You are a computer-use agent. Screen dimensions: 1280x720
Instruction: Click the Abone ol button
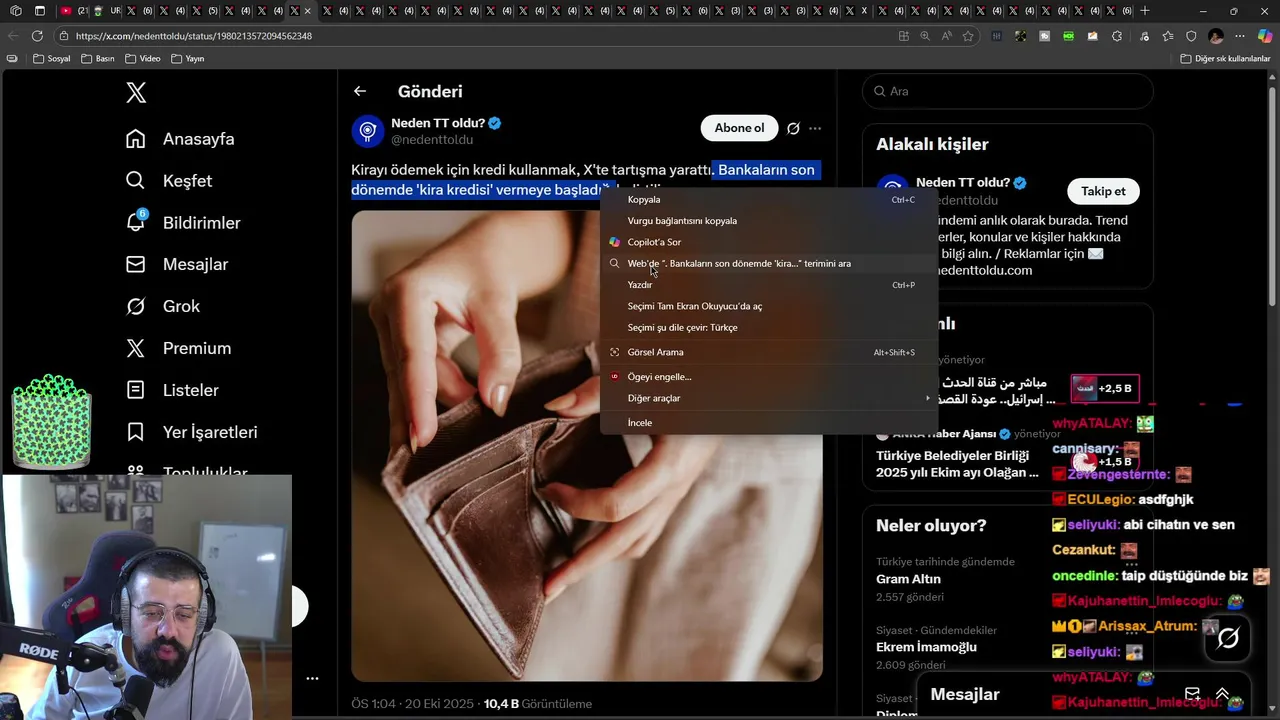[739, 128]
